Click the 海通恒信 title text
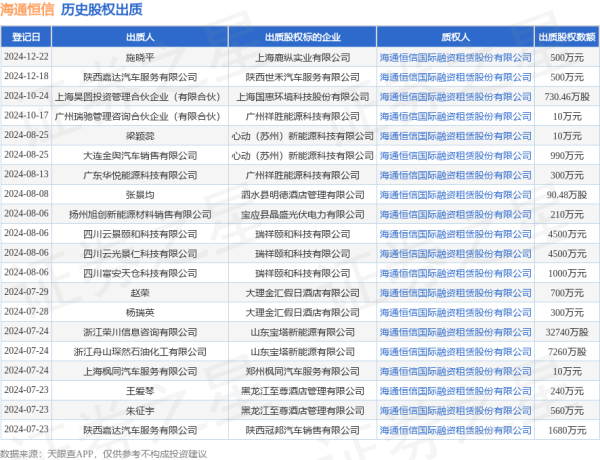600x460 pixels. (27, 10)
